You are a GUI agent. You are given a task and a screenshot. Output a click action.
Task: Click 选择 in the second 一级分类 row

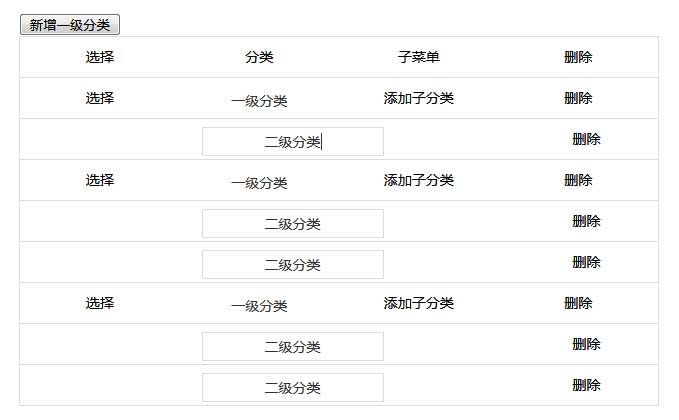click(99, 180)
